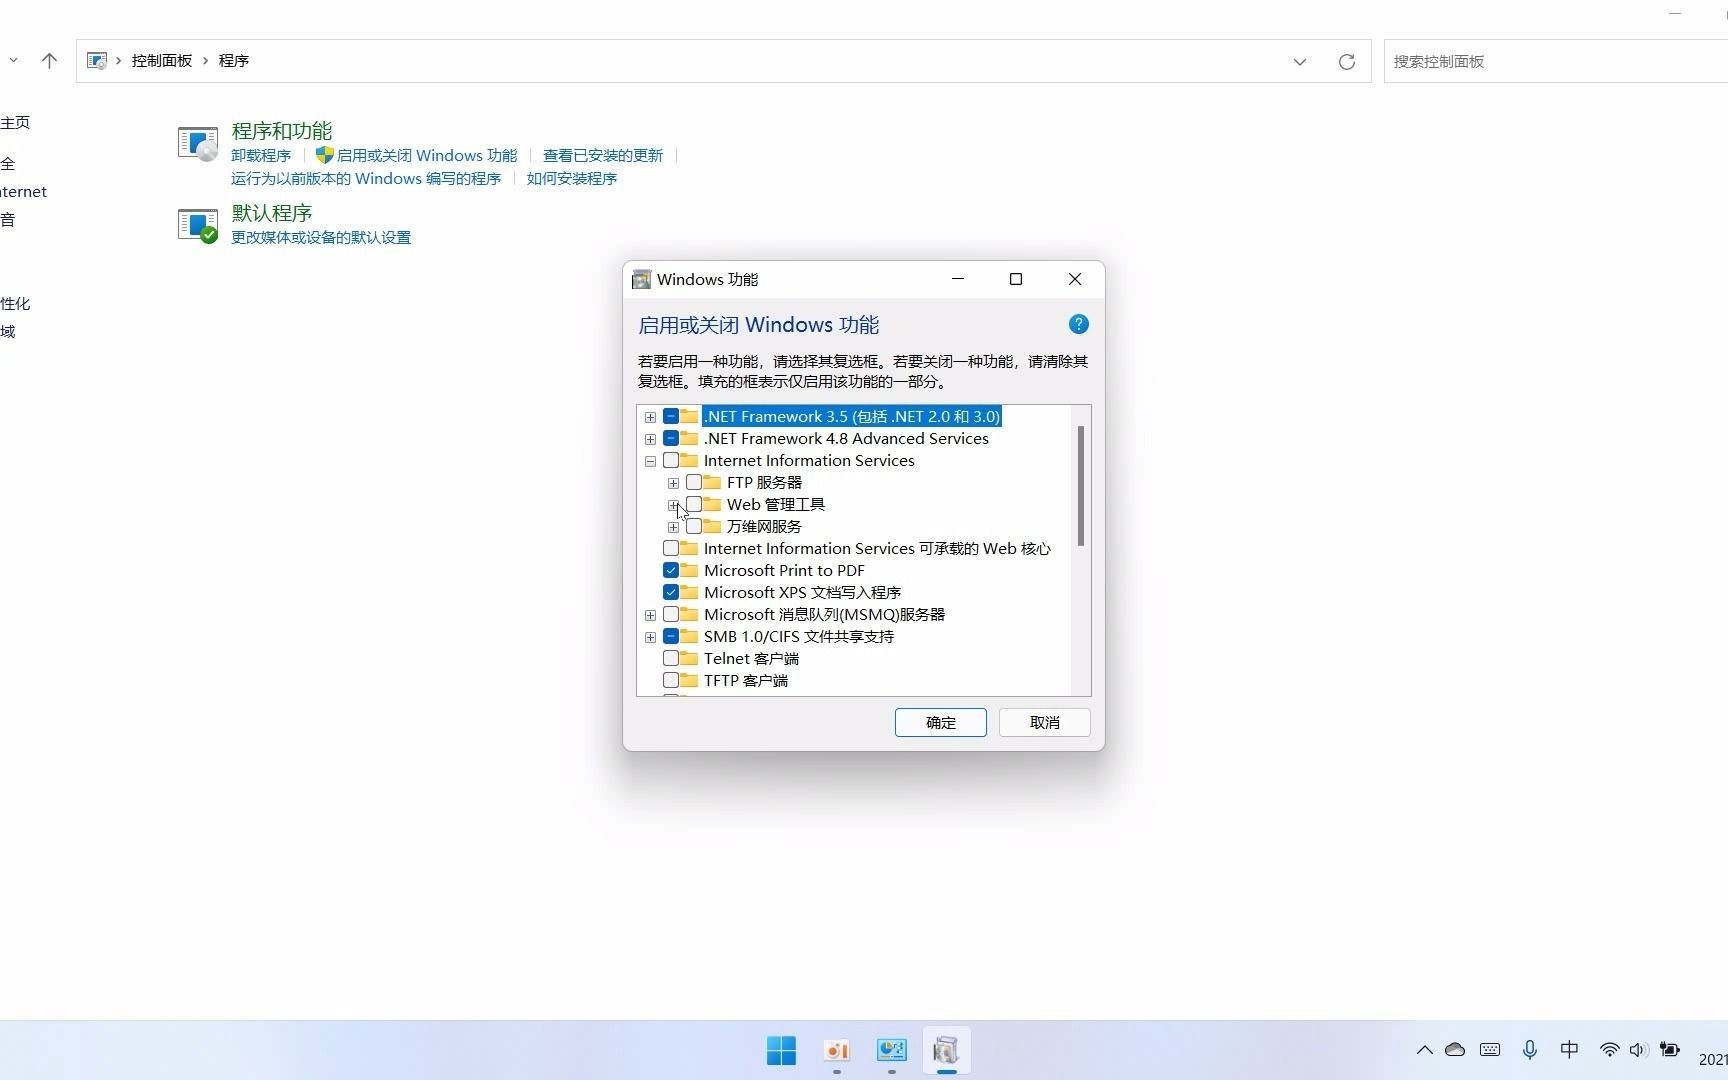
Task: Open the Windows Start menu
Action: [x=781, y=1050]
